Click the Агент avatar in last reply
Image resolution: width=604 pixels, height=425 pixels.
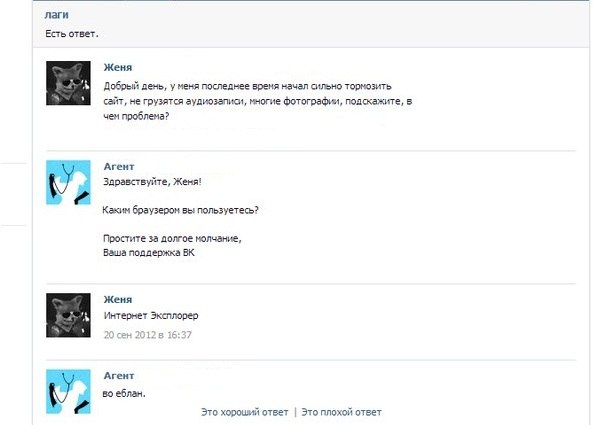(68, 391)
